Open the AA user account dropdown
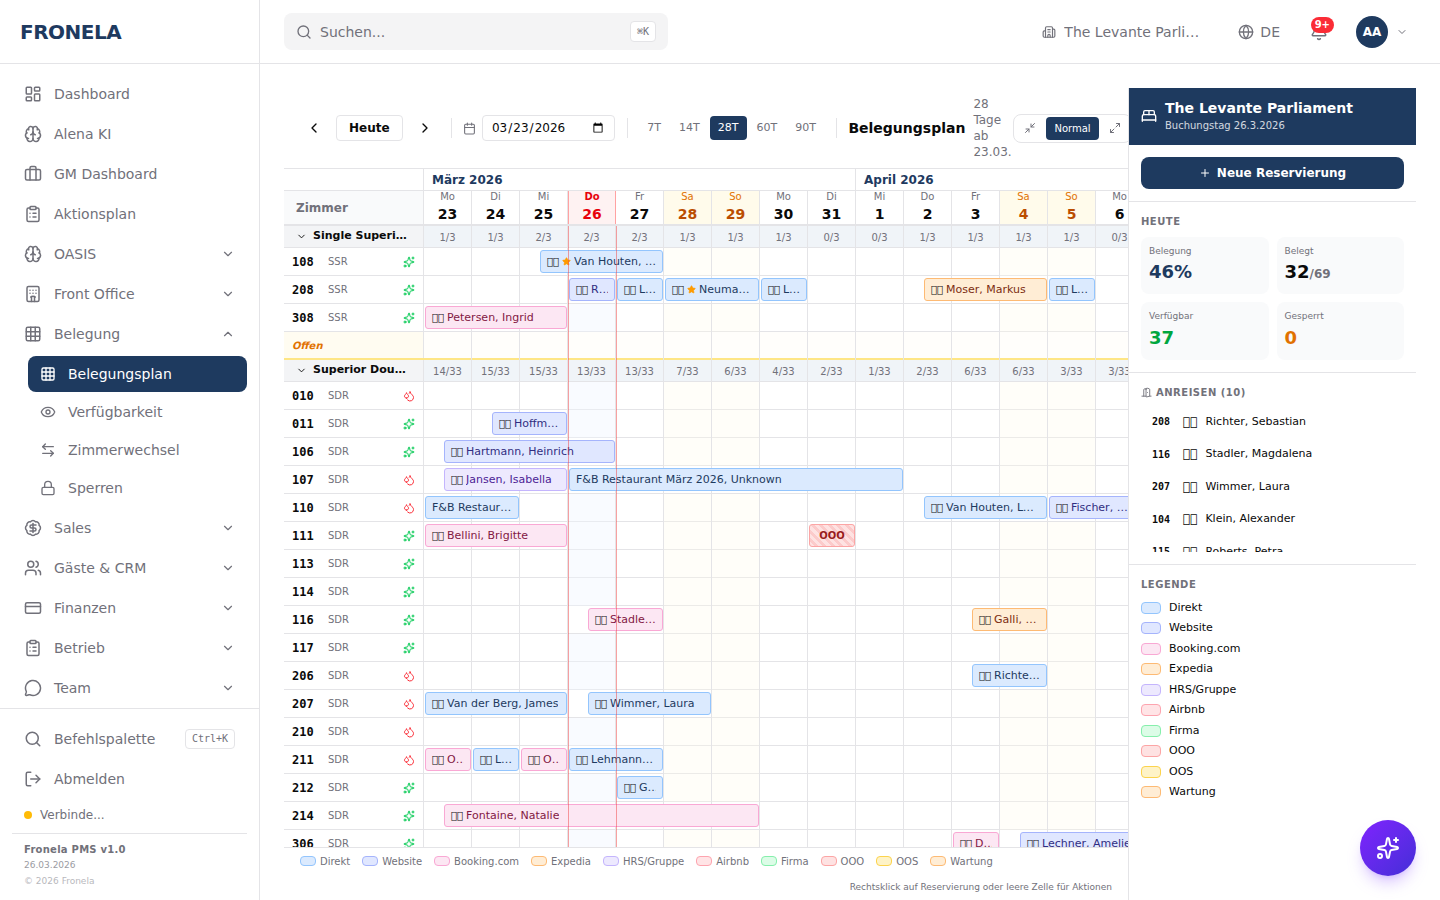Viewport: 1440px width, 900px height. coord(1381,32)
